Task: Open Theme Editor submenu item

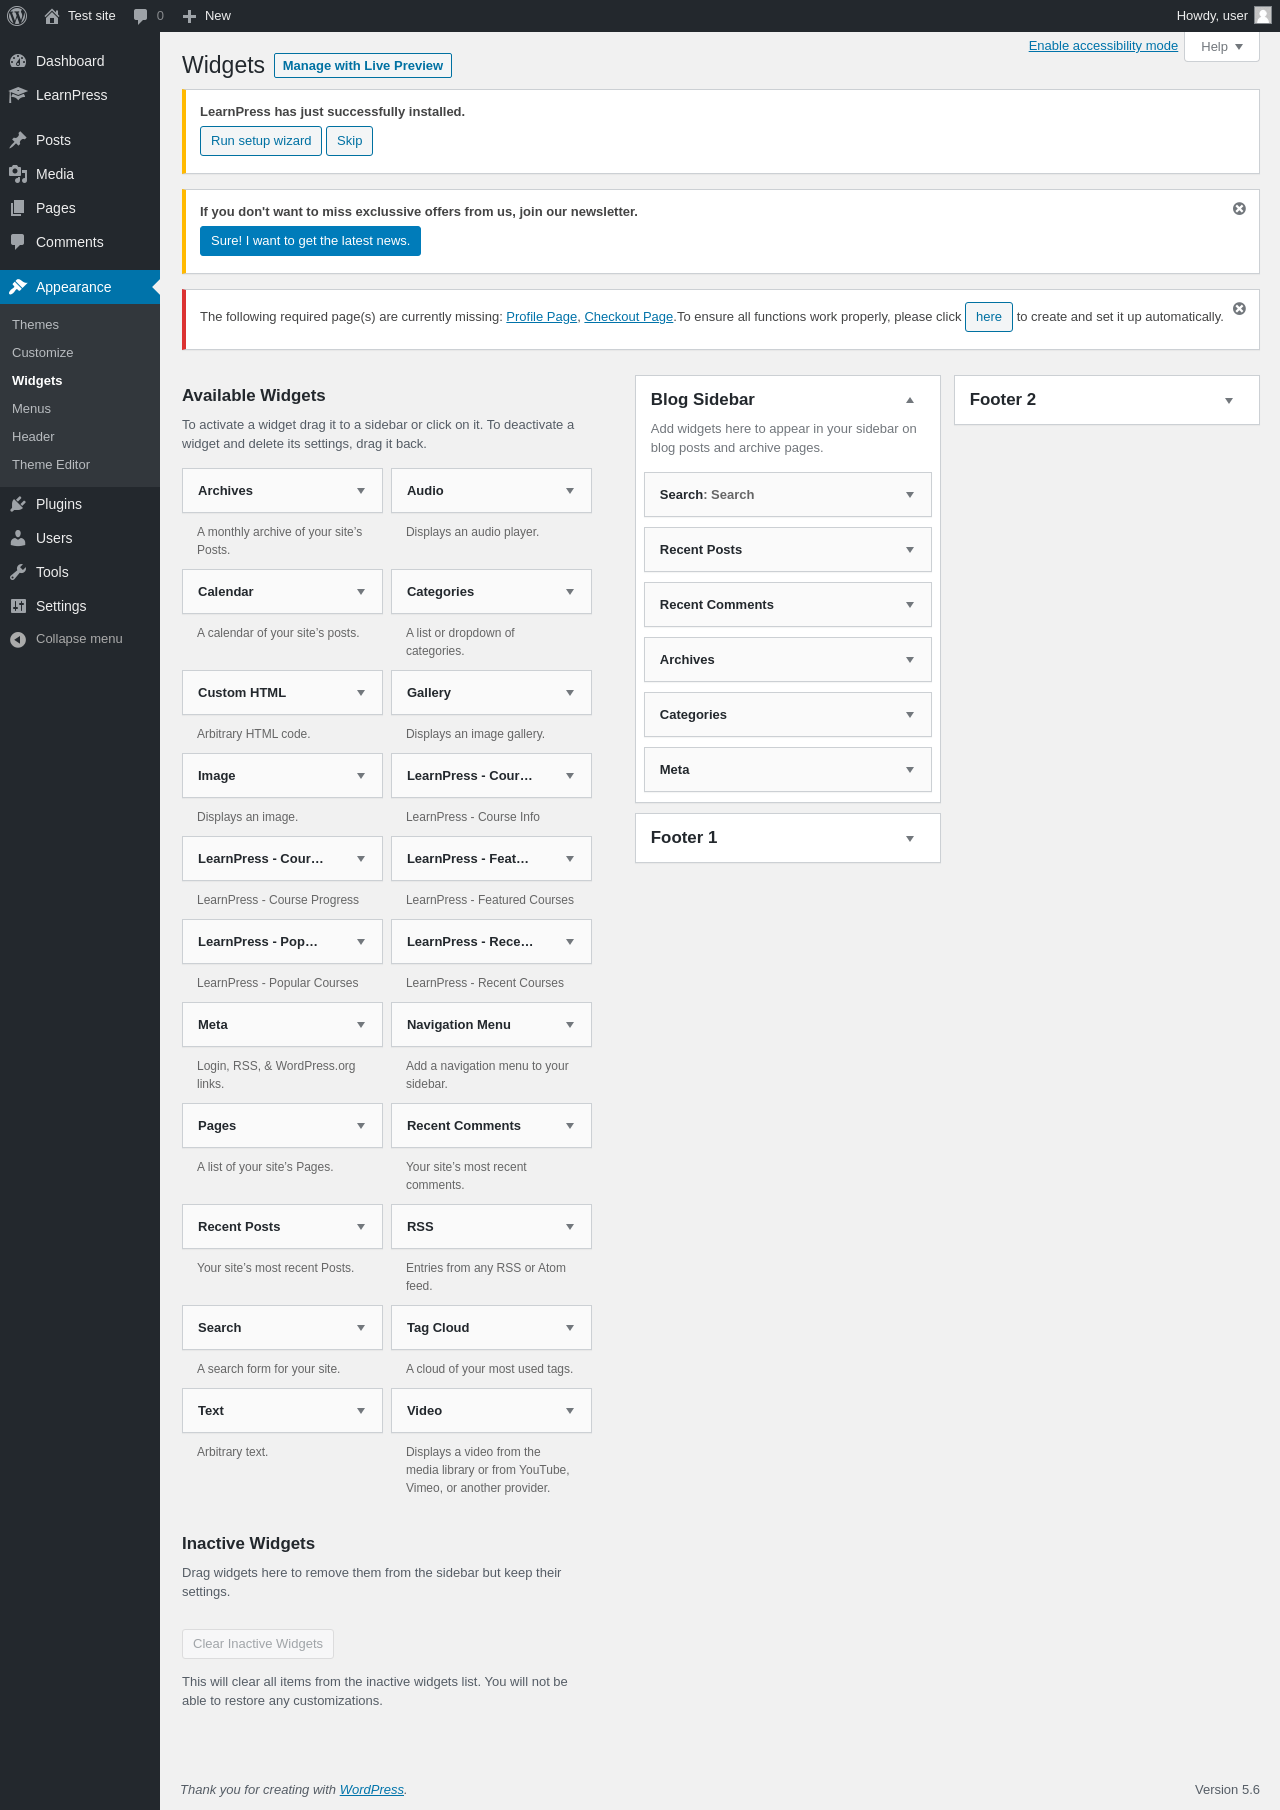Action: (x=51, y=465)
